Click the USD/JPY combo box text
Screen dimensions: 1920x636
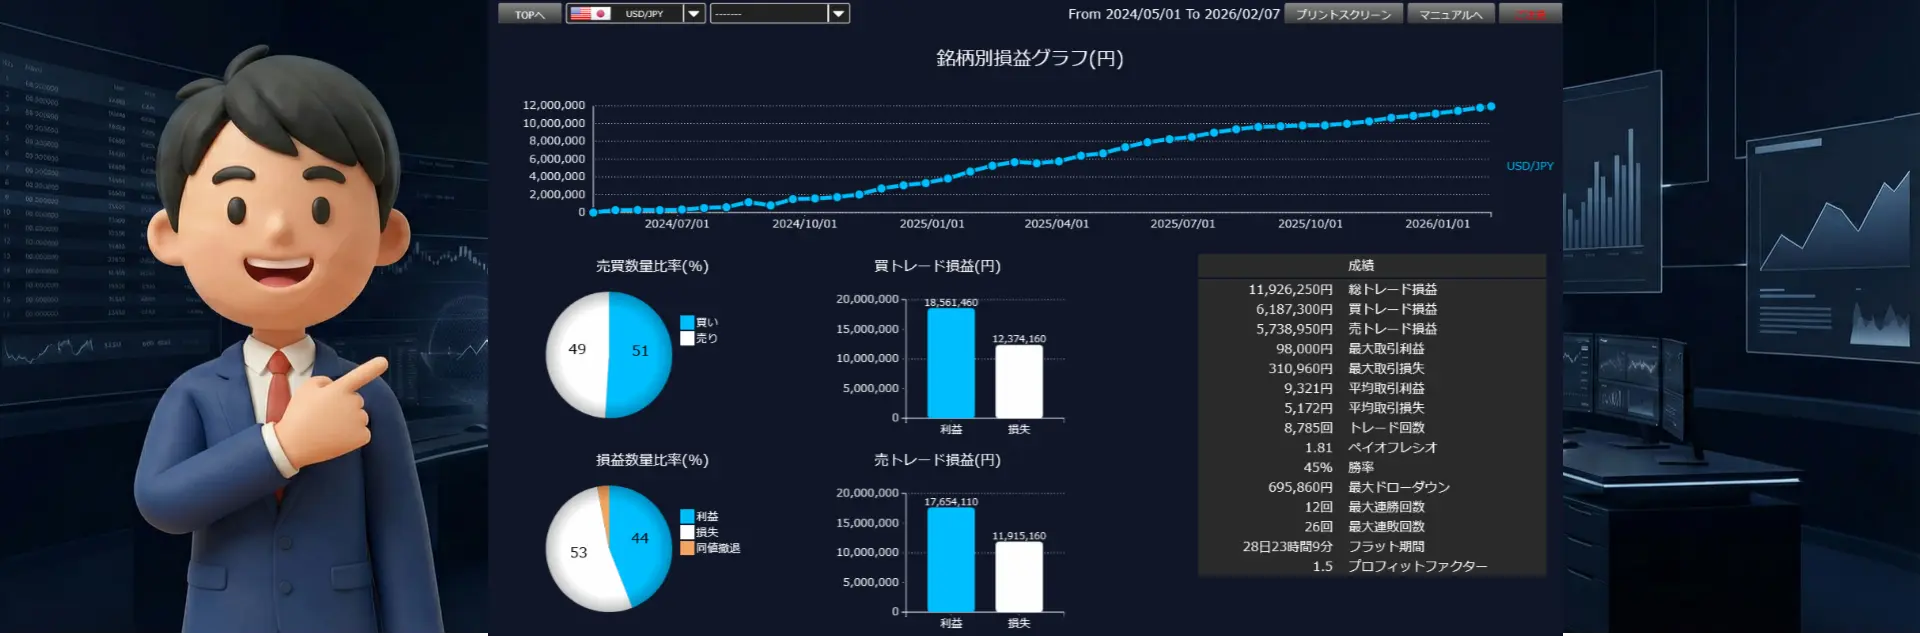pyautogui.click(x=645, y=14)
